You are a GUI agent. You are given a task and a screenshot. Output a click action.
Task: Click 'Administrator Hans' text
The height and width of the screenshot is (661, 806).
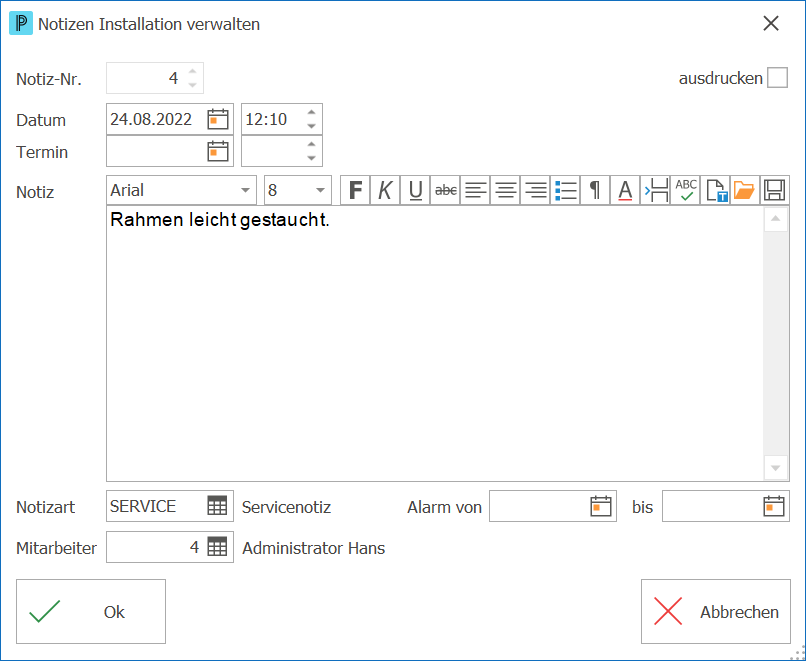coord(314,548)
